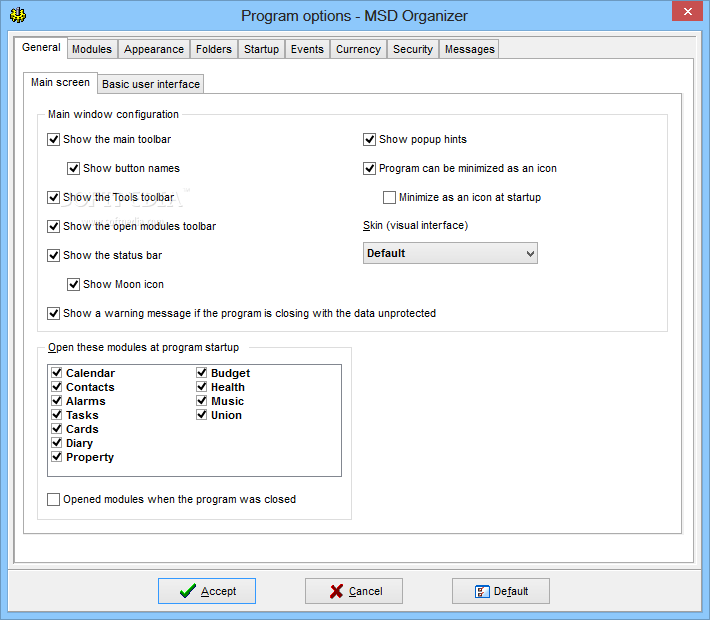This screenshot has height=620, width=710.
Task: Click the red X icon on Cancel
Action: pyautogui.click(x=336, y=591)
